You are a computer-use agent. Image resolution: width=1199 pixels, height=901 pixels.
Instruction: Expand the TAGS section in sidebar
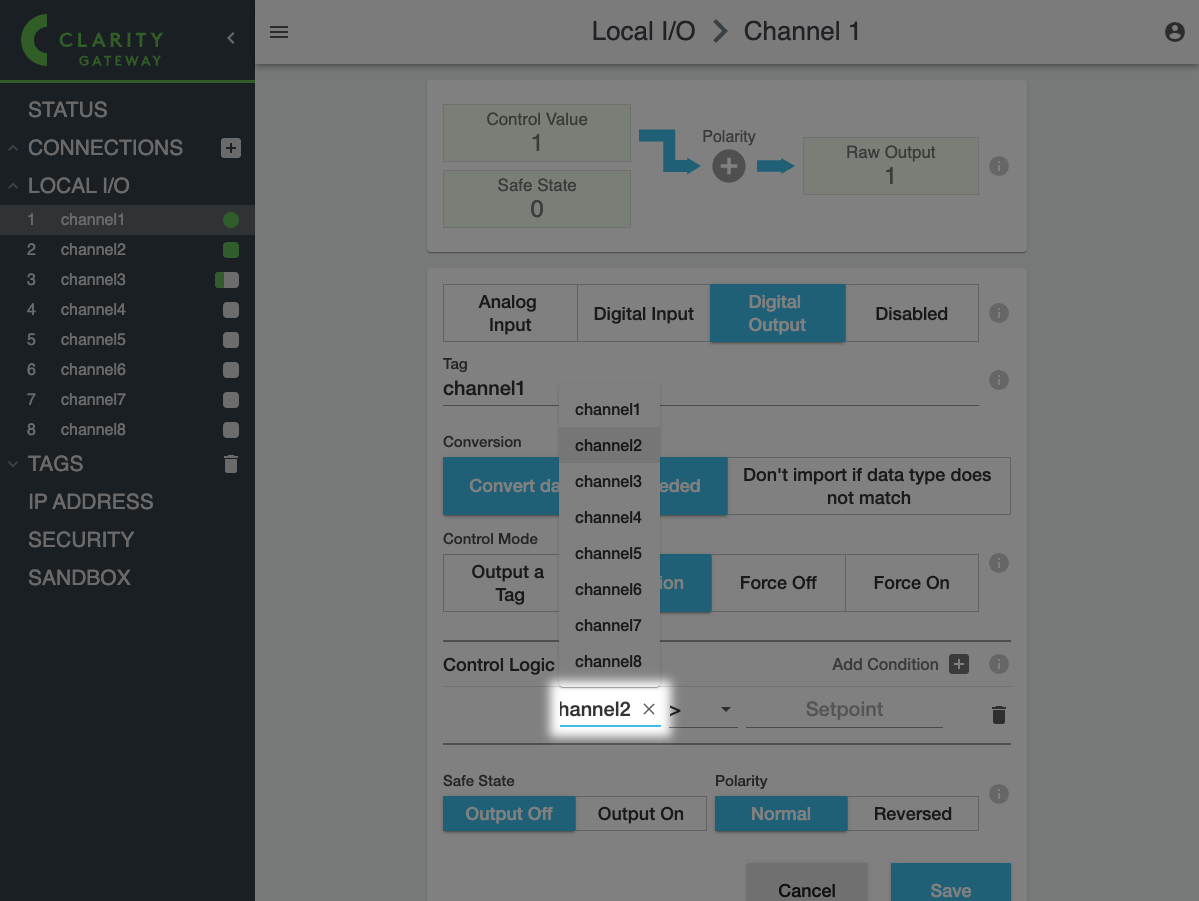click(x=56, y=464)
